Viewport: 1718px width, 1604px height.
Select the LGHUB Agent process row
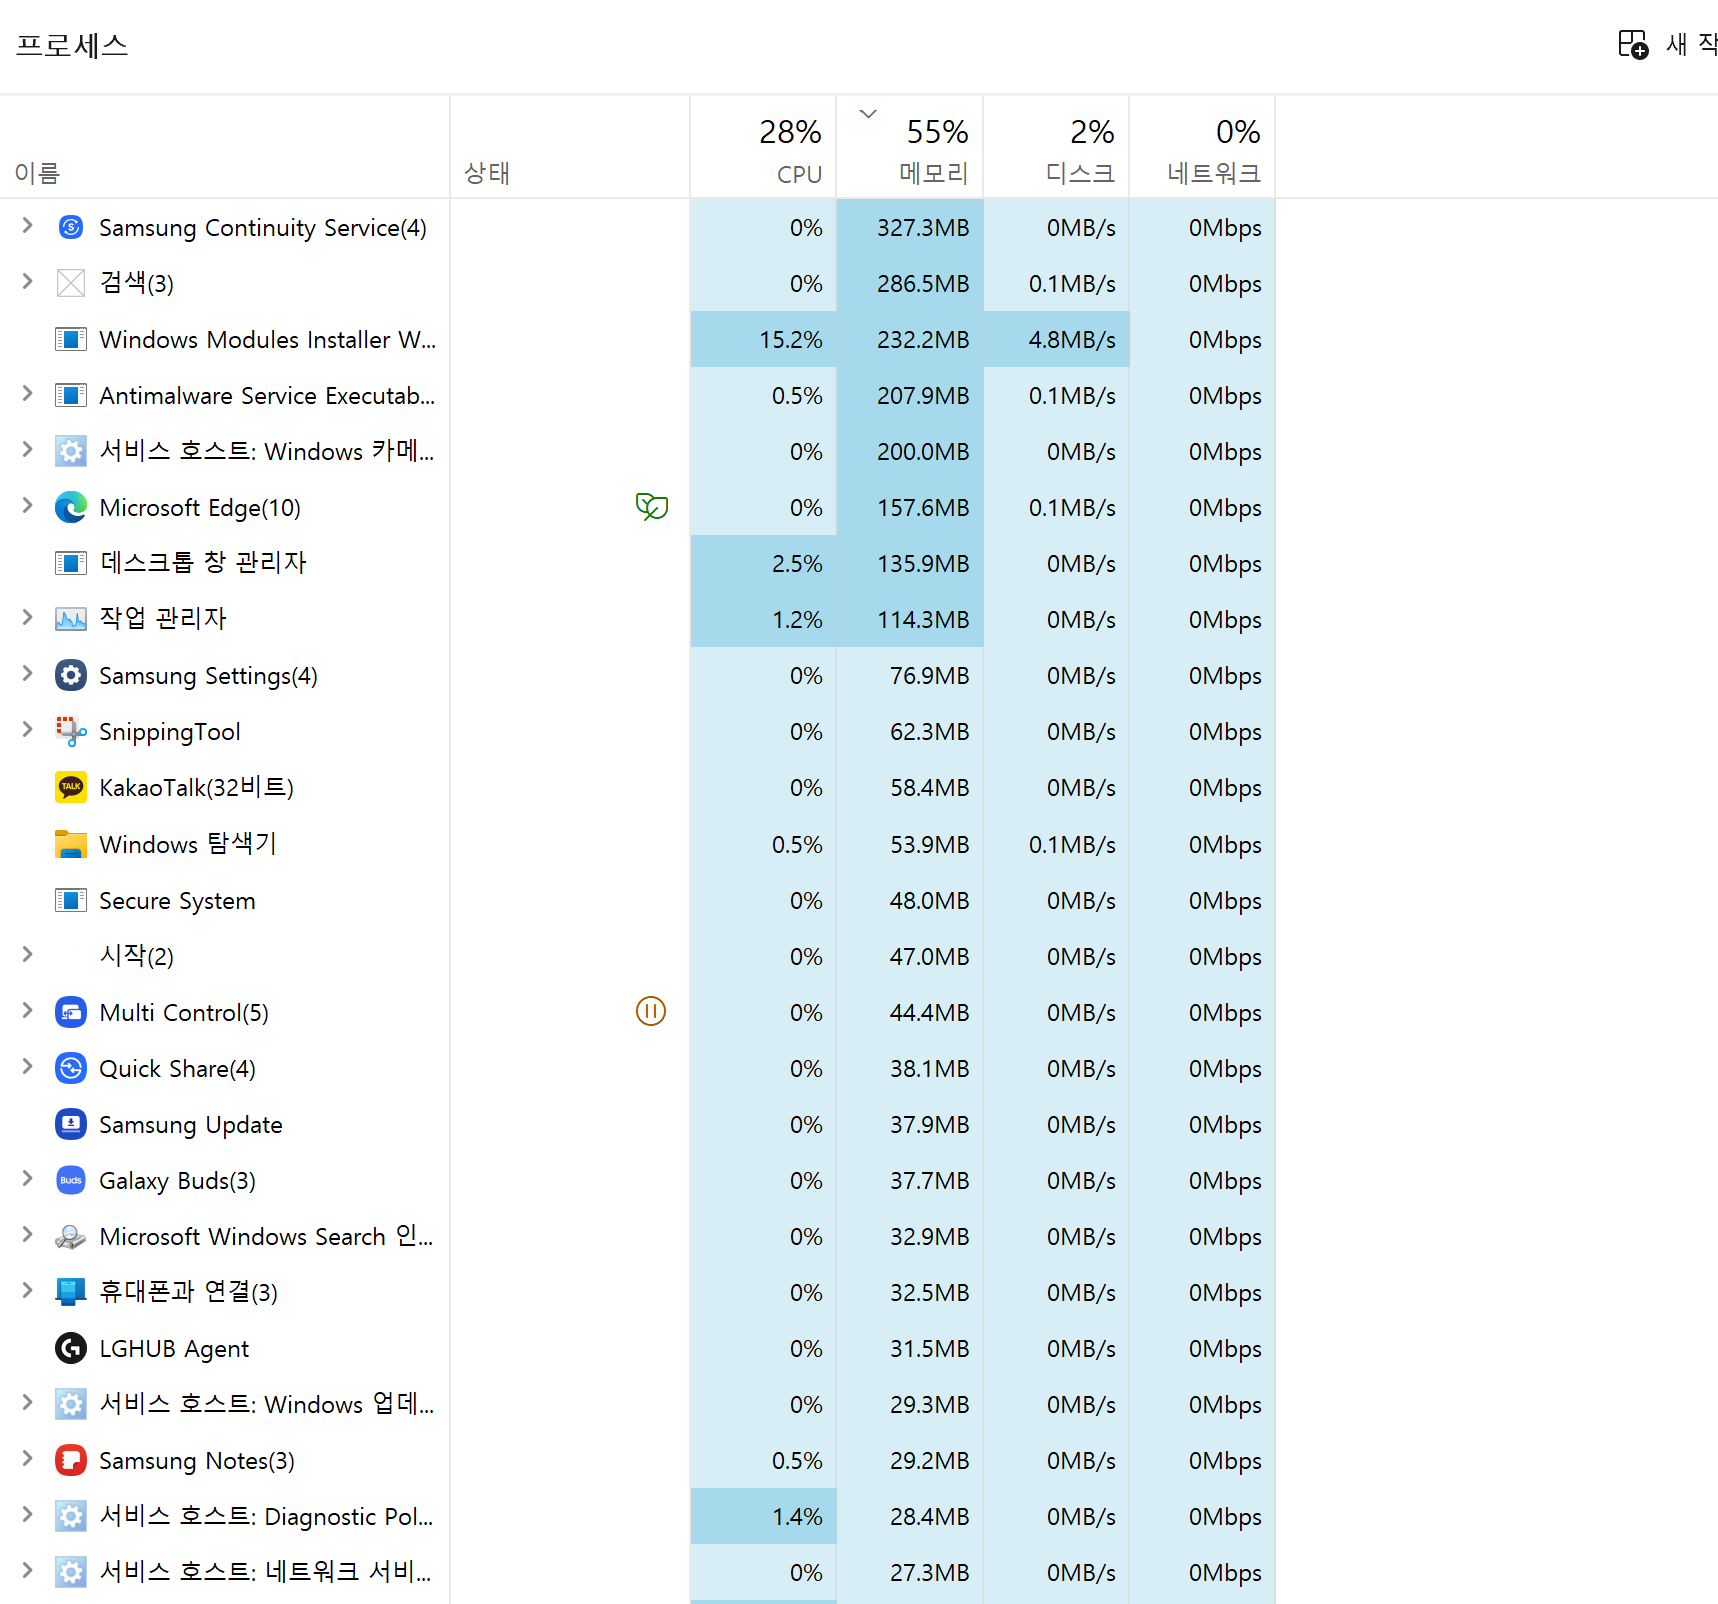638,1348
